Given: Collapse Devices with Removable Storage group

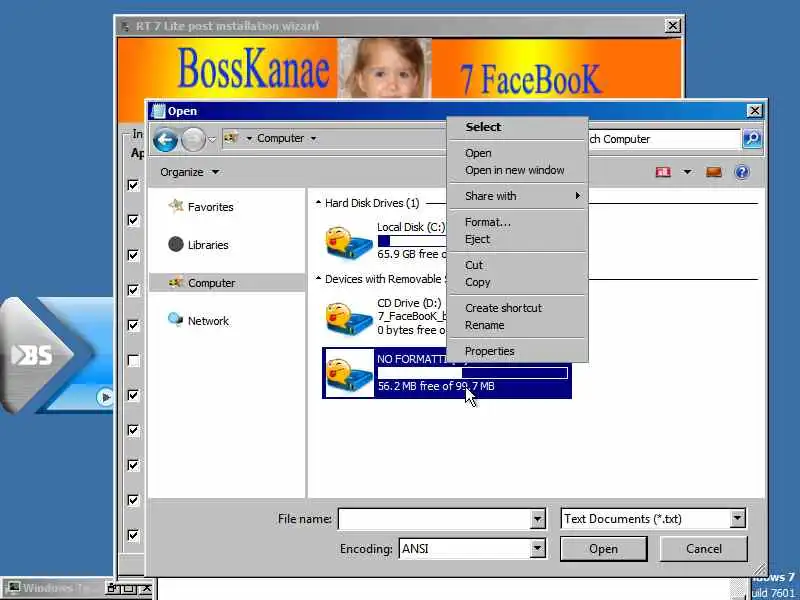Looking at the screenshot, I should (x=318, y=279).
